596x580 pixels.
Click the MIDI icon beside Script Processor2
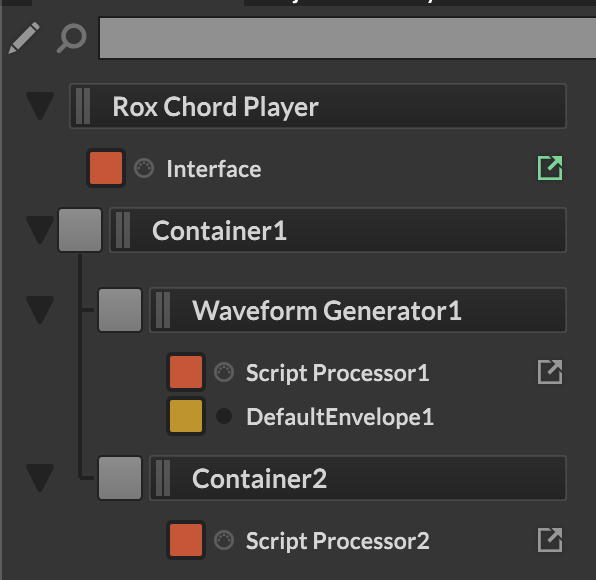pyautogui.click(x=224, y=540)
